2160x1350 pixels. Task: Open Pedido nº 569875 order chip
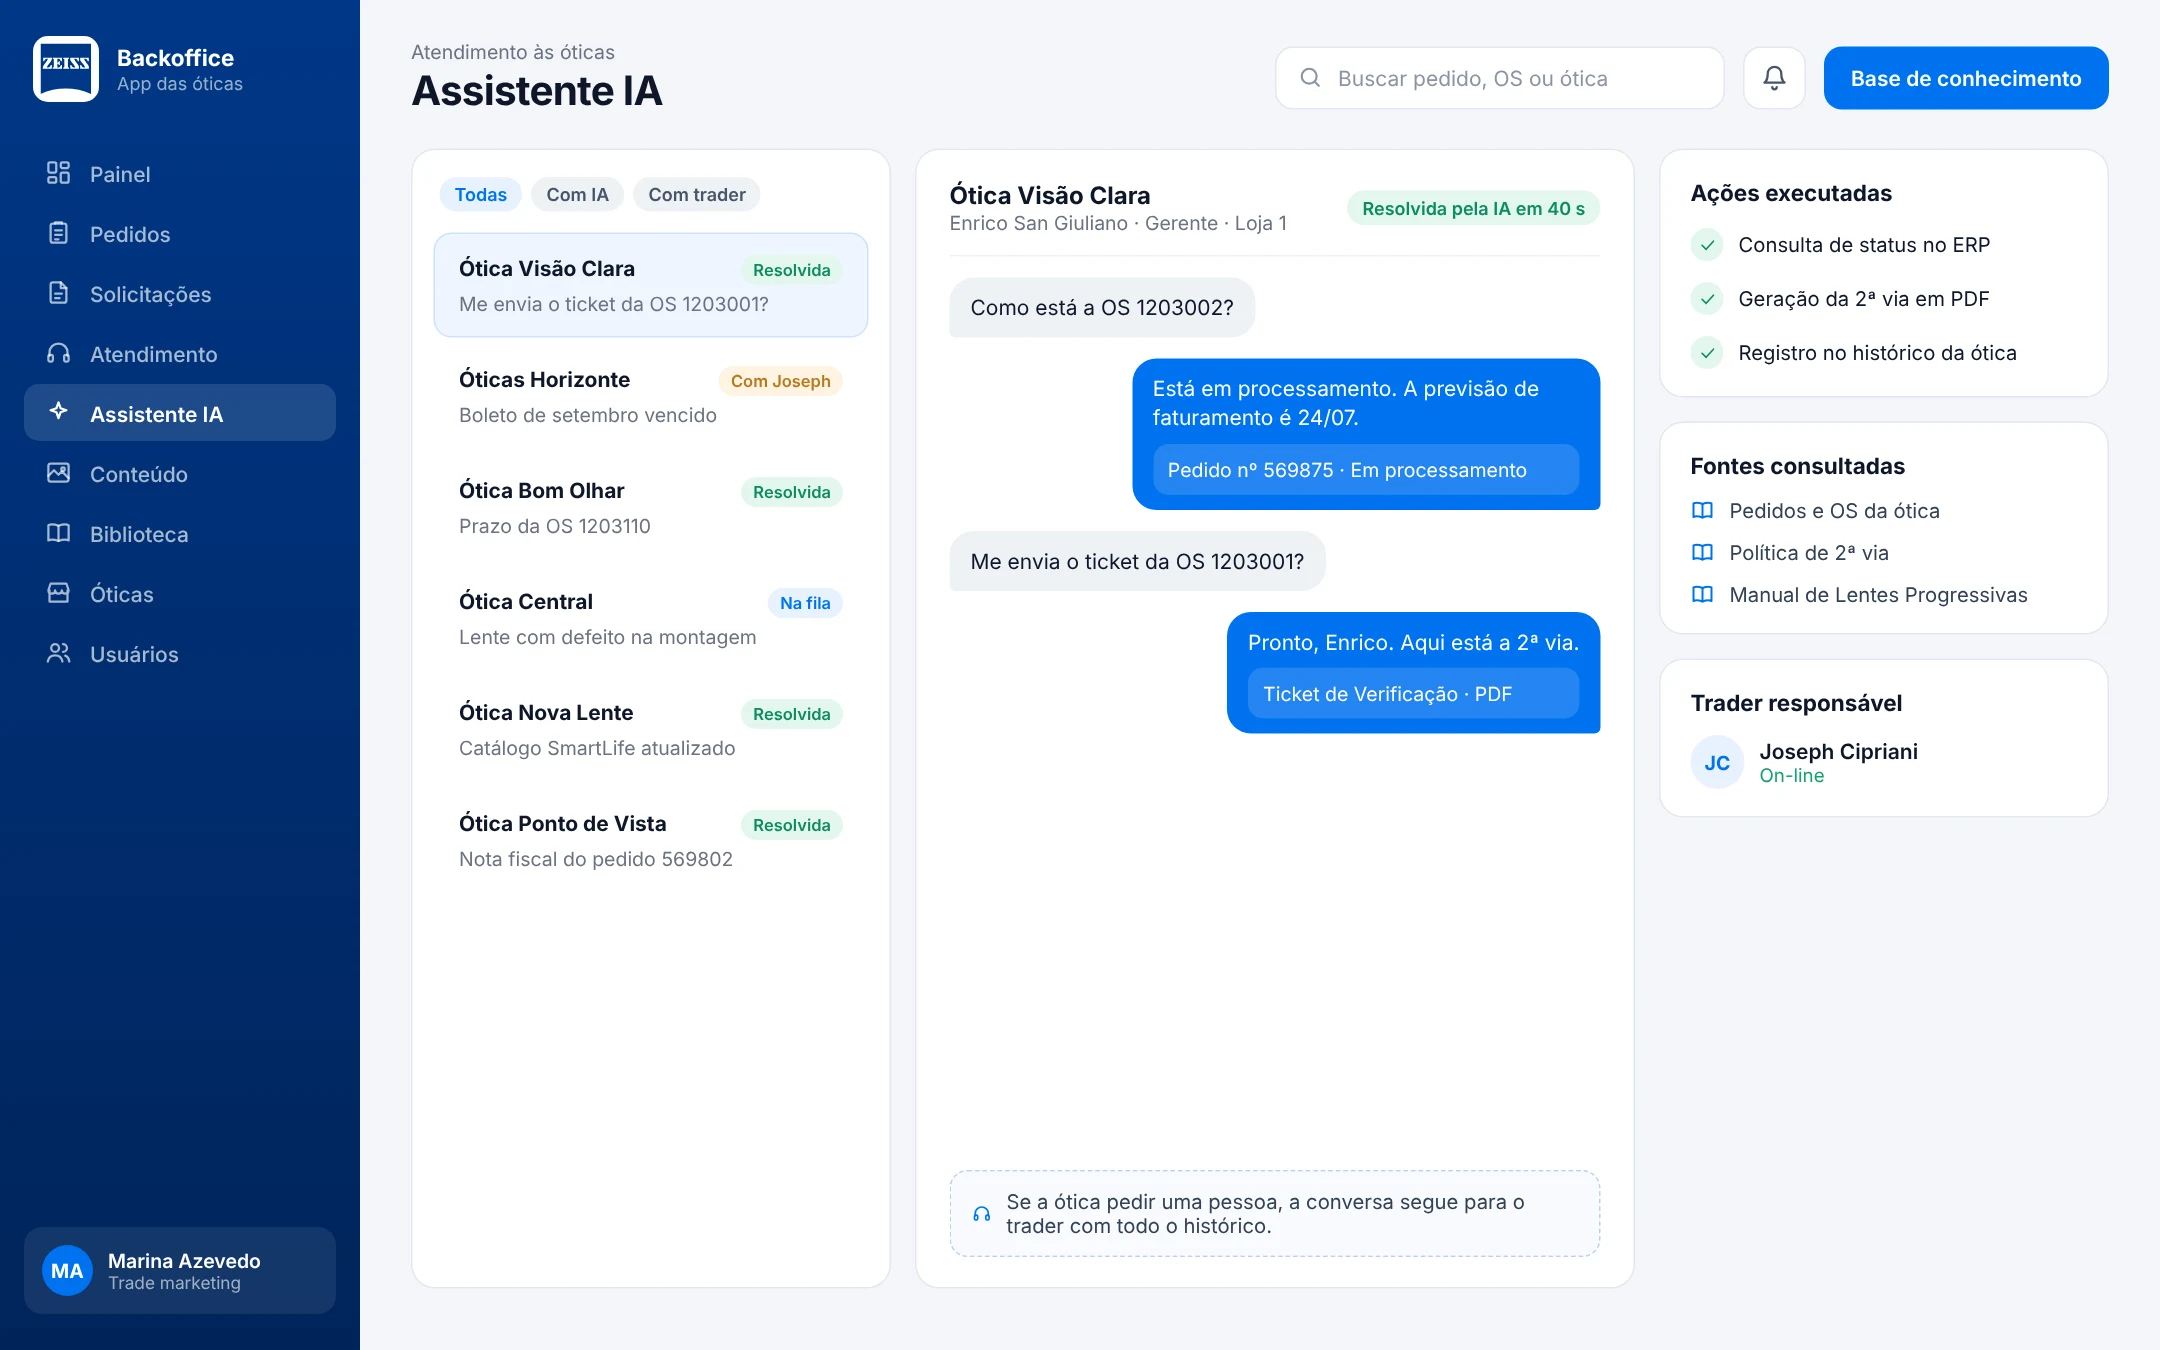pos(1366,470)
